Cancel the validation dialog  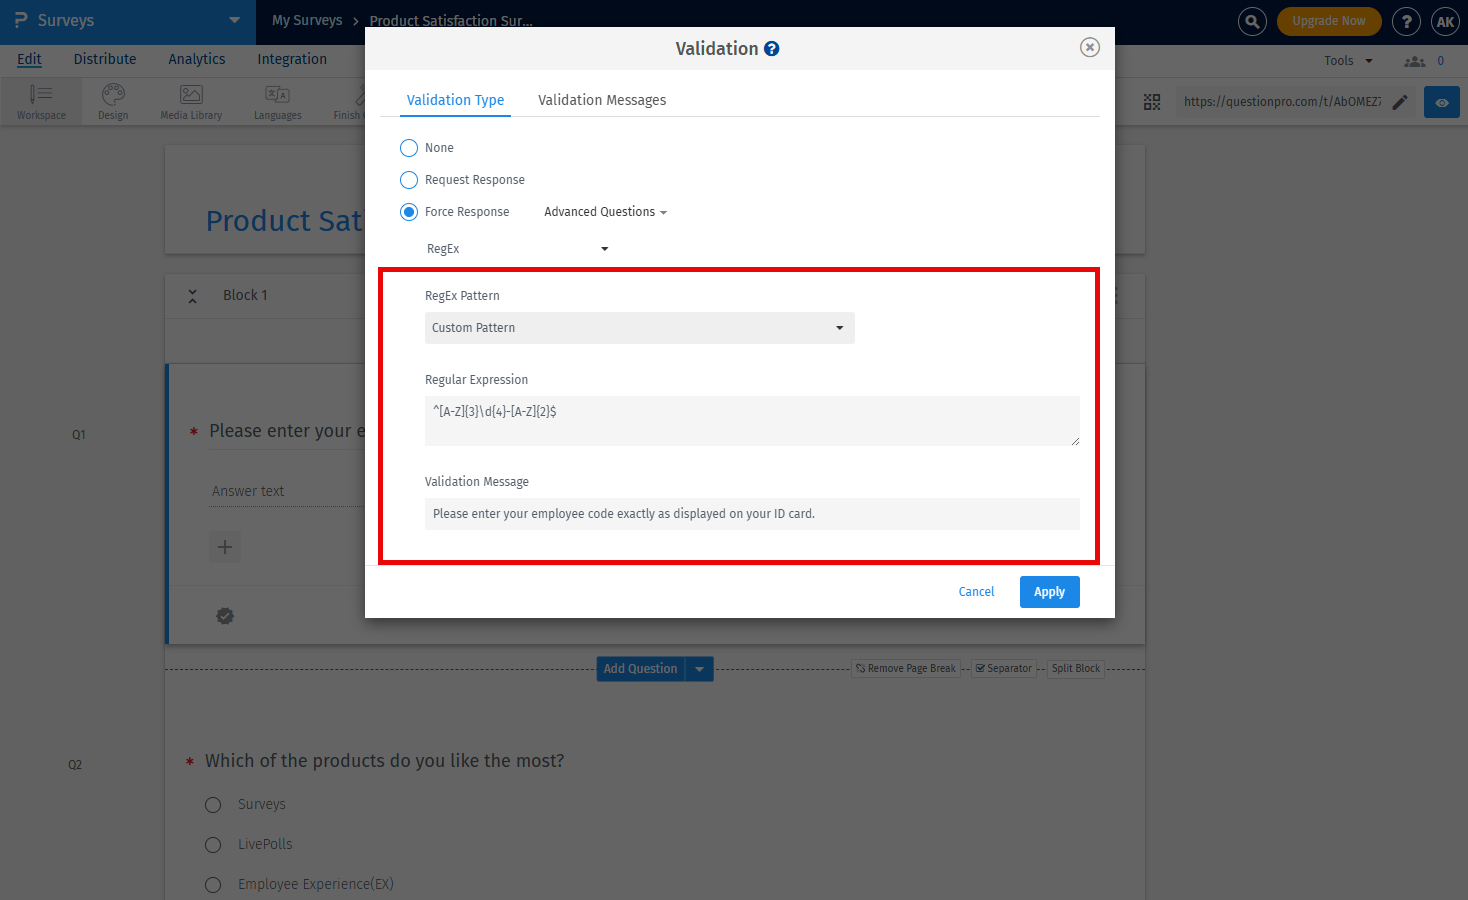coord(975,591)
